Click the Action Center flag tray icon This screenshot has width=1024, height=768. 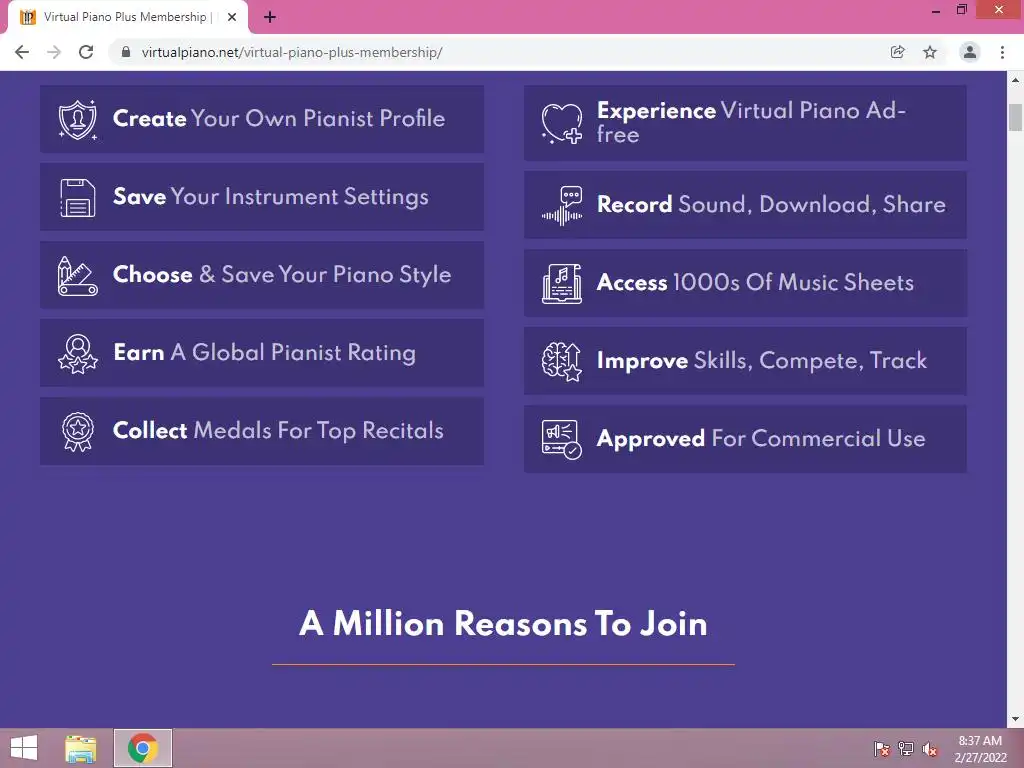882,749
